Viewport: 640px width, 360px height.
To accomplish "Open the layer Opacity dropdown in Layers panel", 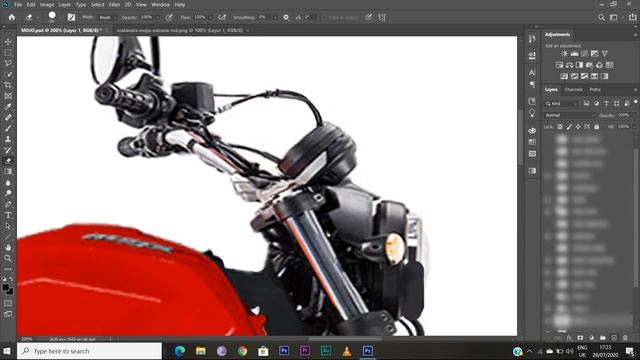I will click(634, 116).
